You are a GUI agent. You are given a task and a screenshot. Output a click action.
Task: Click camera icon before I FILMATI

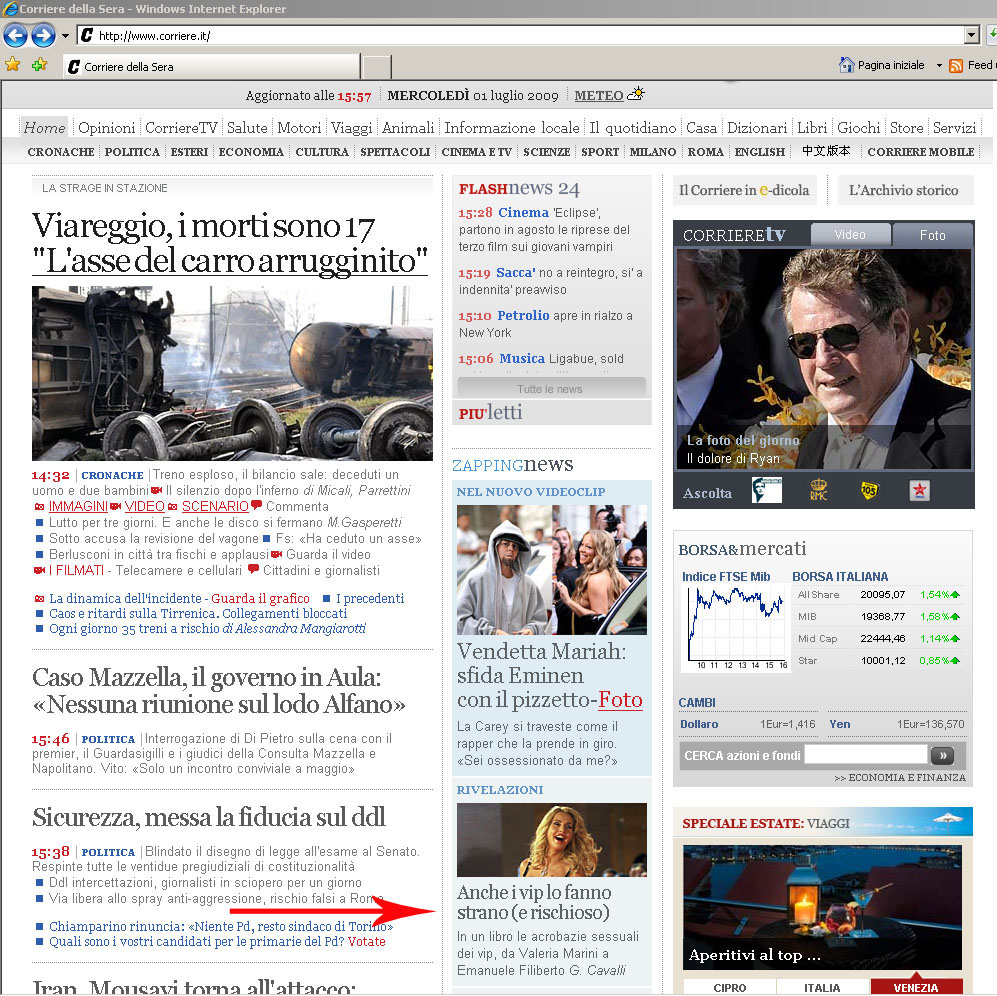tap(39, 571)
